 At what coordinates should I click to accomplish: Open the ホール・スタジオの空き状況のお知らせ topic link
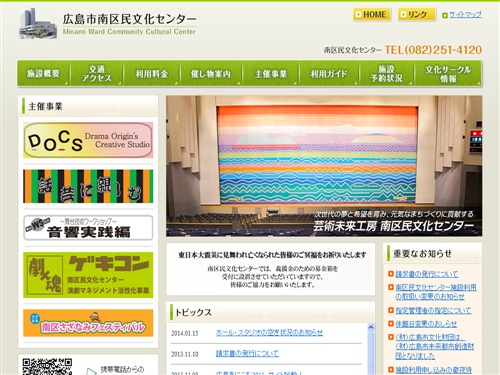(269, 333)
